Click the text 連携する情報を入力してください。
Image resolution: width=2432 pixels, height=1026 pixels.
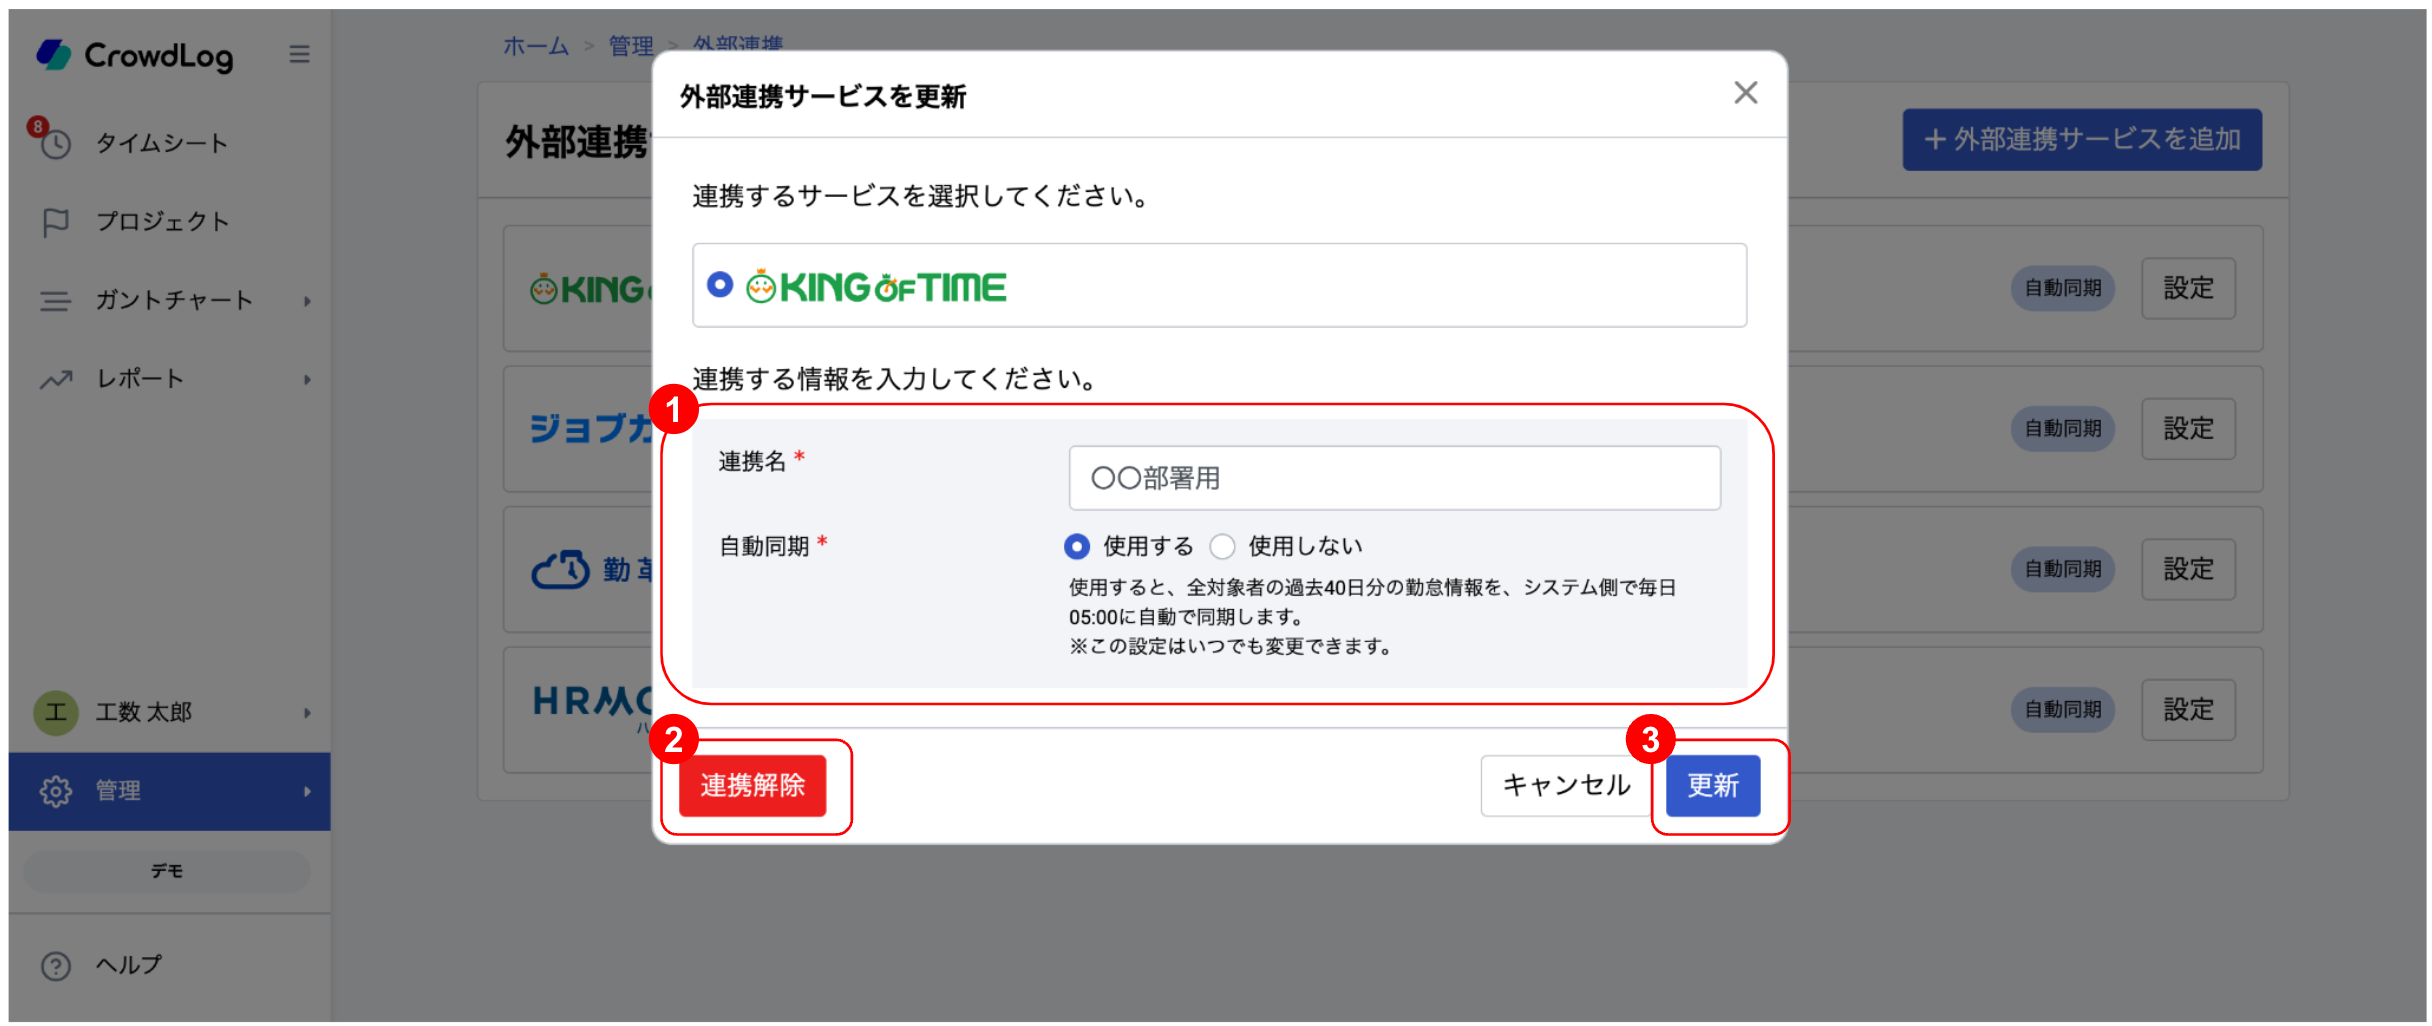coord(895,379)
